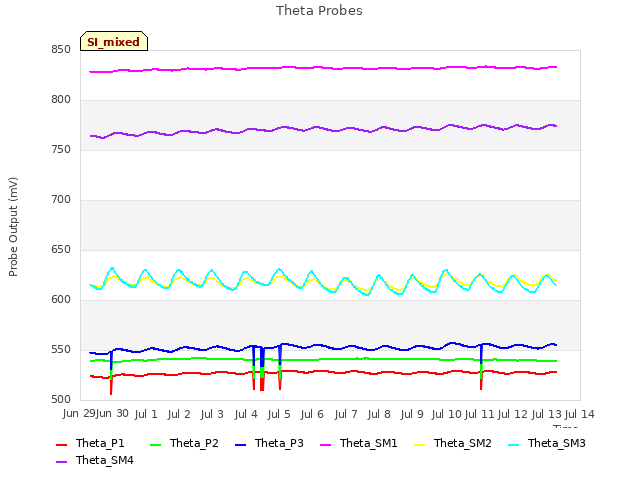
Task: Select the Theta_SM2 legend label
Action: pos(462,443)
